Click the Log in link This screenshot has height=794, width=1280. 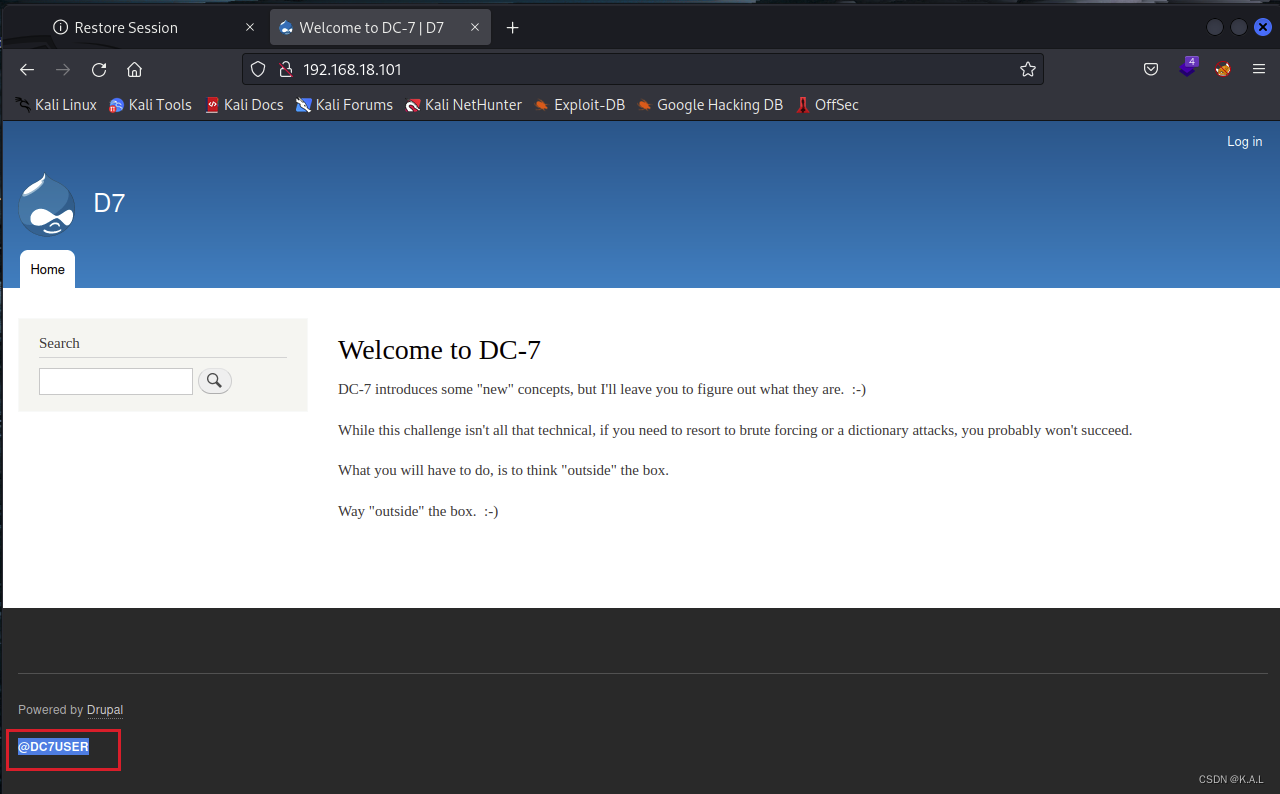[1244, 142]
